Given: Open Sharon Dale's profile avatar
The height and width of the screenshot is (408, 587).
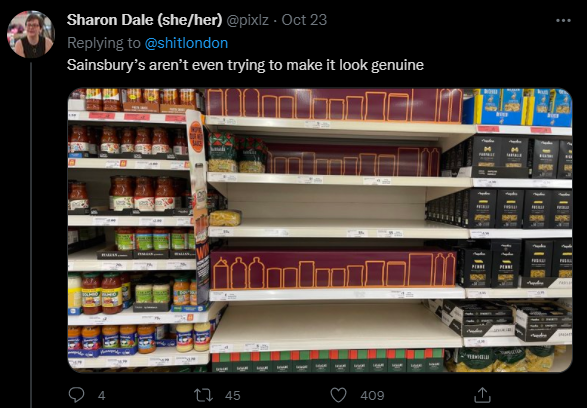Looking at the screenshot, I should (x=31, y=34).
